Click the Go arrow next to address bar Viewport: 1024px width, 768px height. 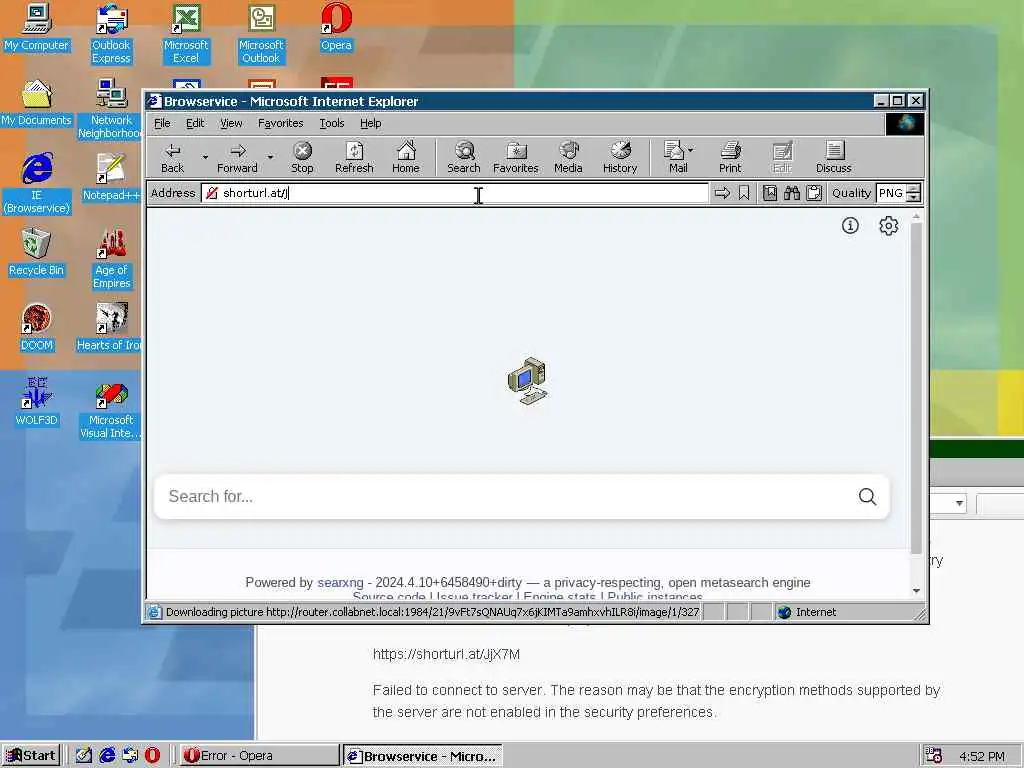722,193
